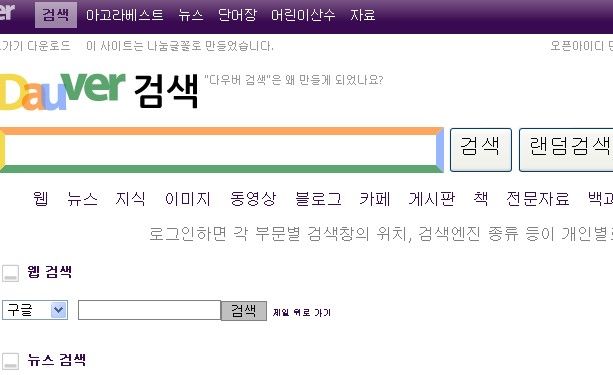The width and height of the screenshot is (613, 375).
Task: Select the 카페 search category
Action: click(375, 199)
